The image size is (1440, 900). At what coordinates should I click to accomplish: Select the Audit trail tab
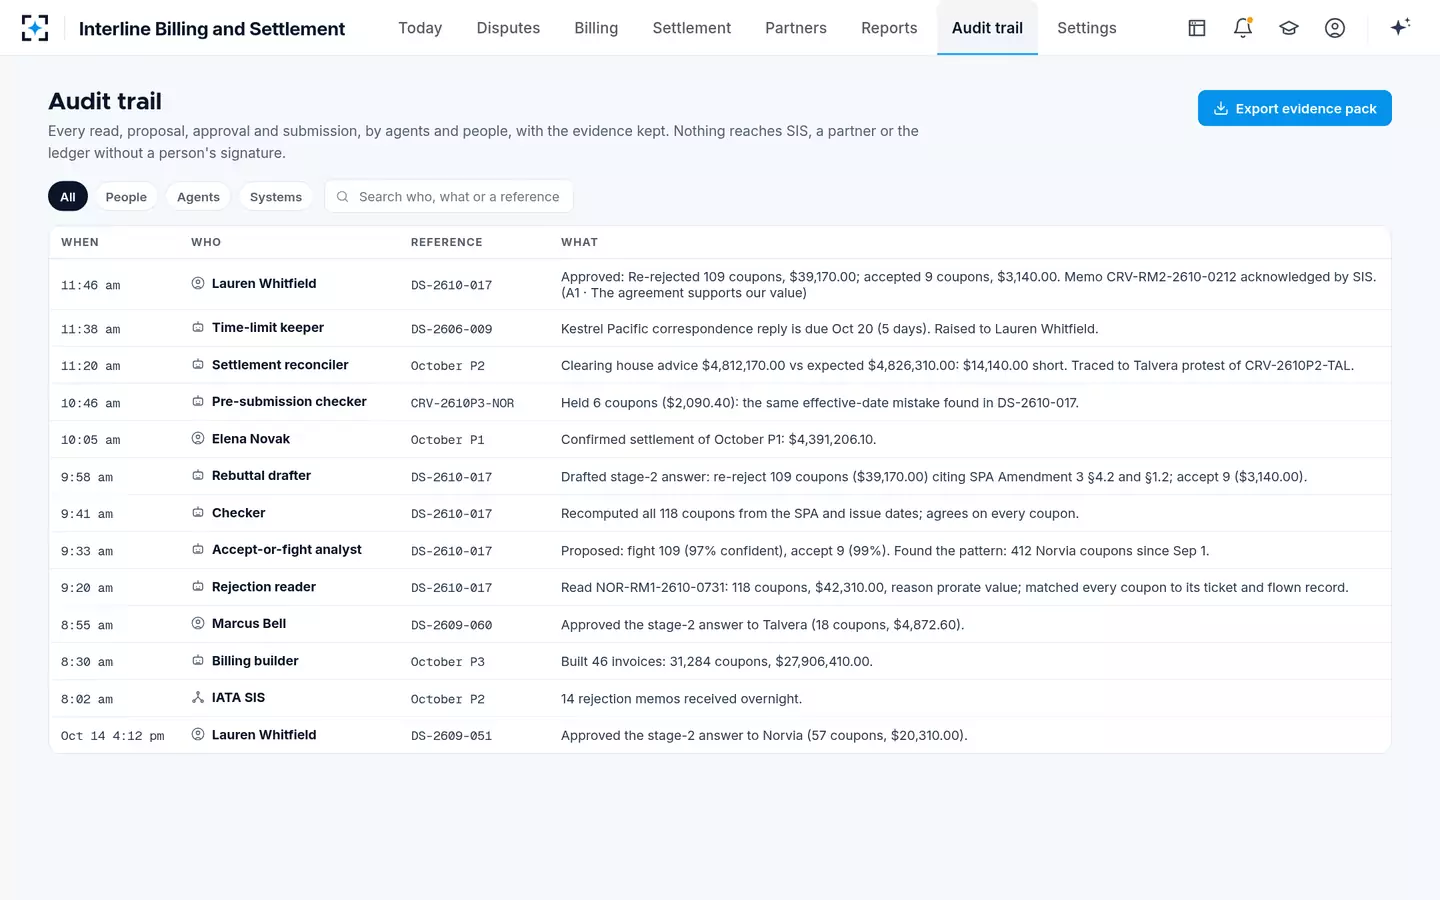[x=987, y=28]
